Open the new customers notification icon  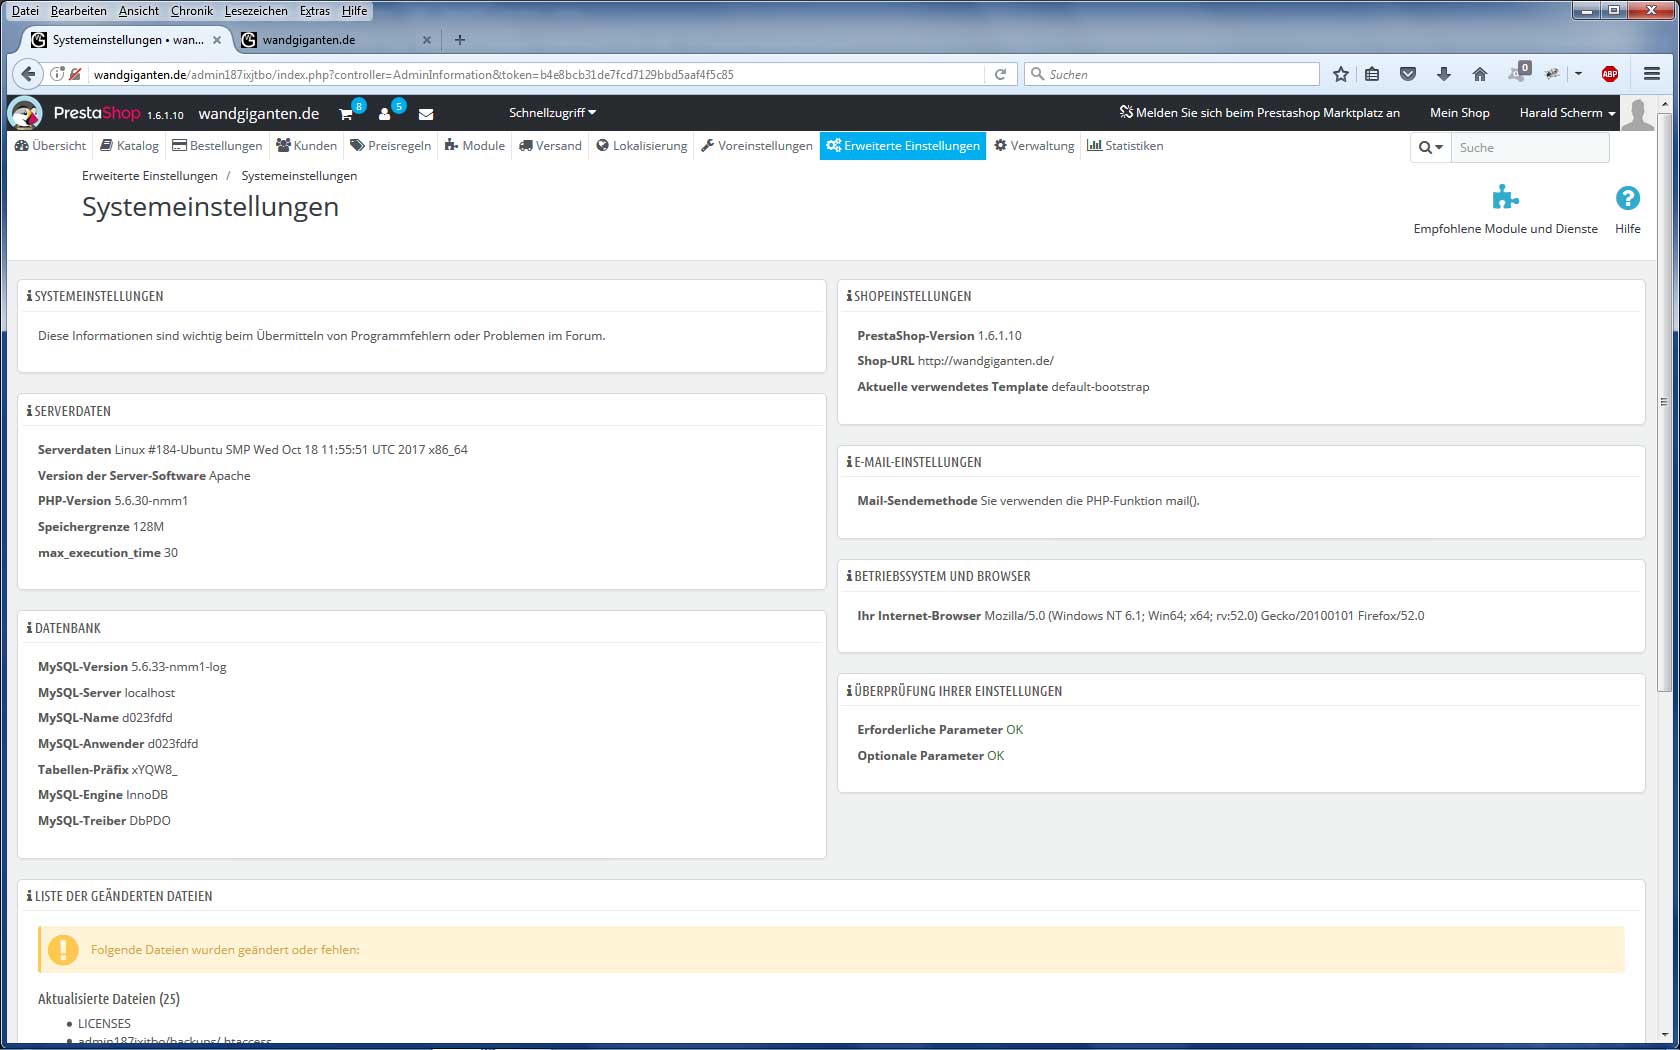point(384,114)
